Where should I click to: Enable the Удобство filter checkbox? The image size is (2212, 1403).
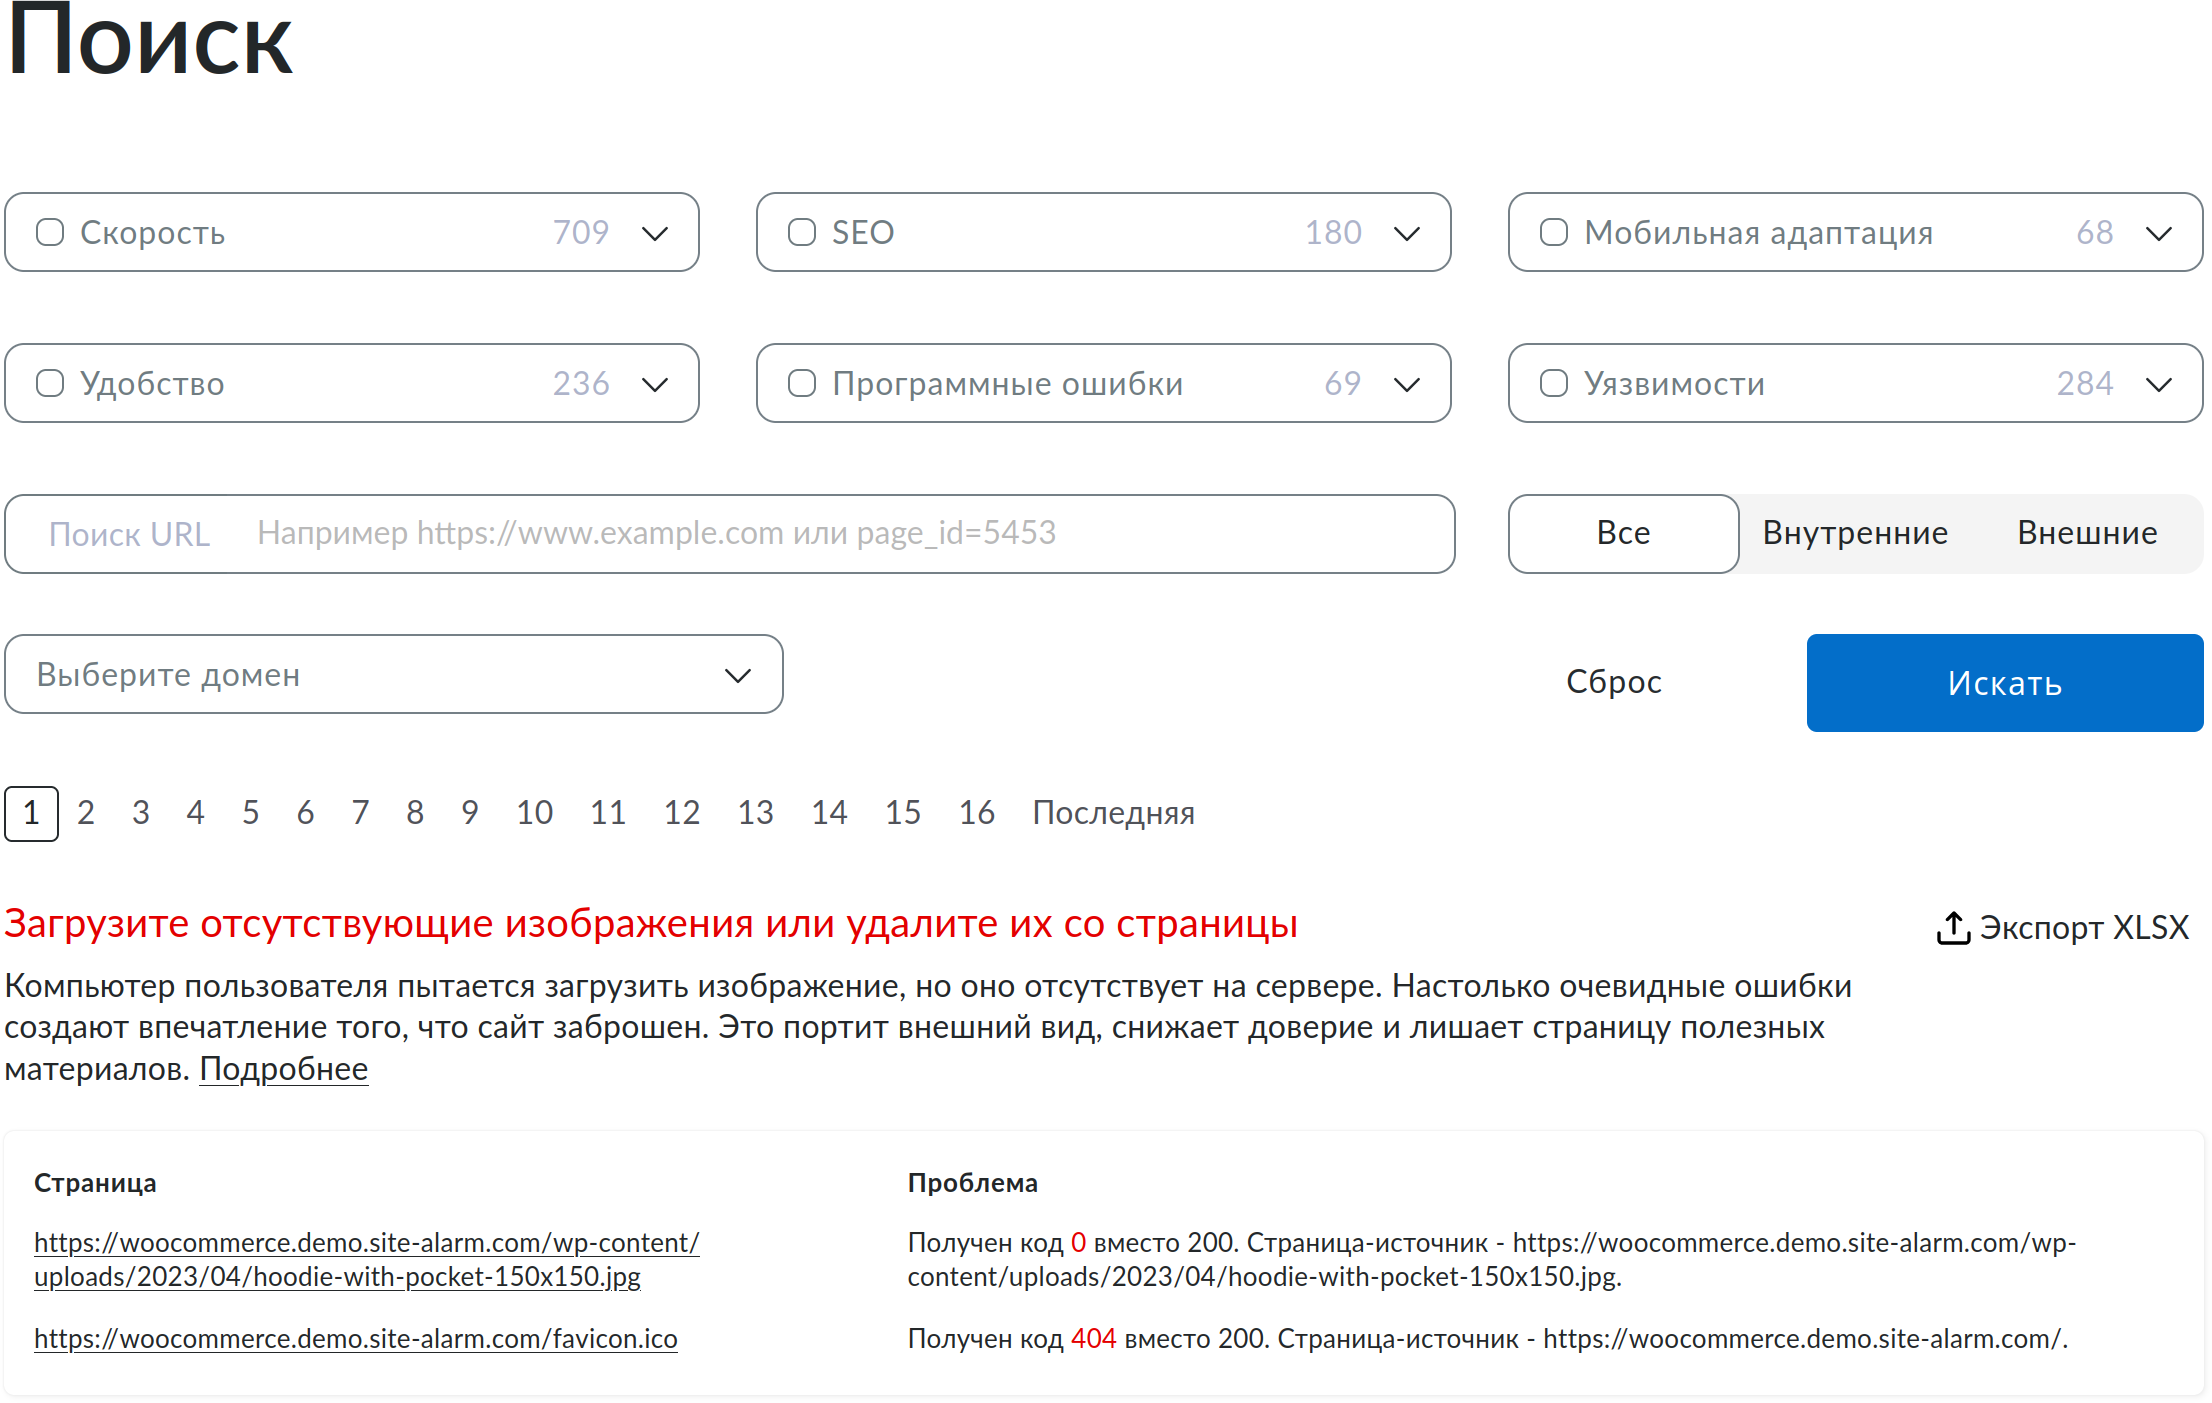(50, 383)
